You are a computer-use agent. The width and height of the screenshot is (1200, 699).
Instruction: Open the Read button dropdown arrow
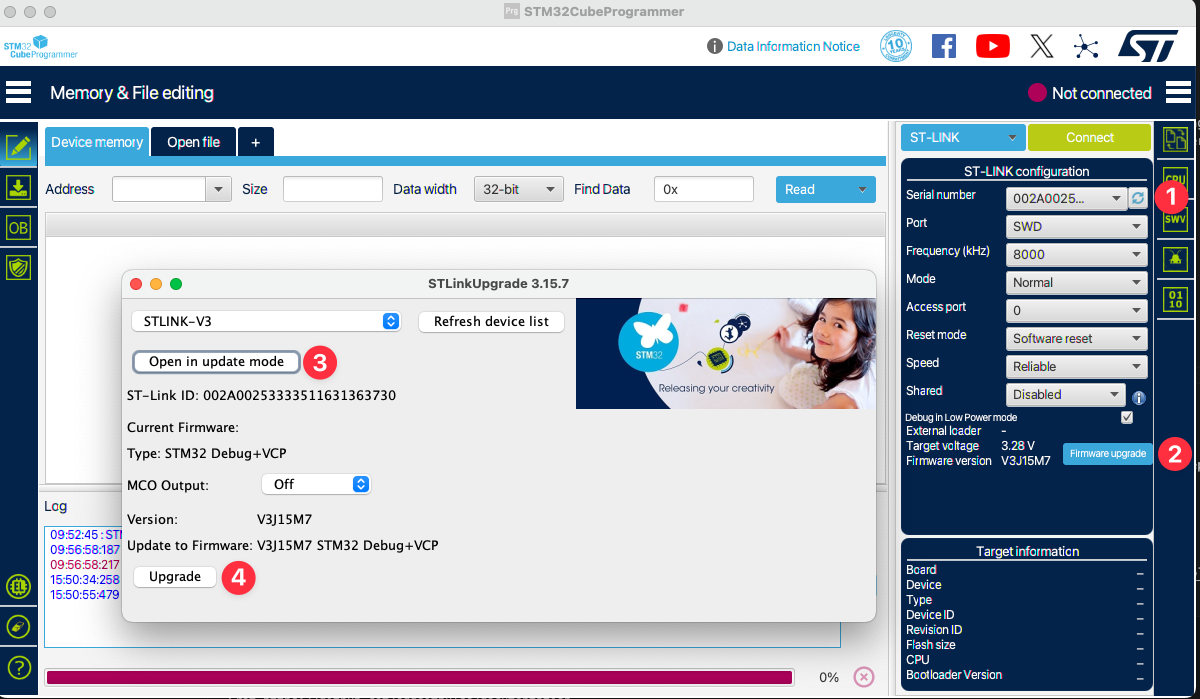coord(862,189)
